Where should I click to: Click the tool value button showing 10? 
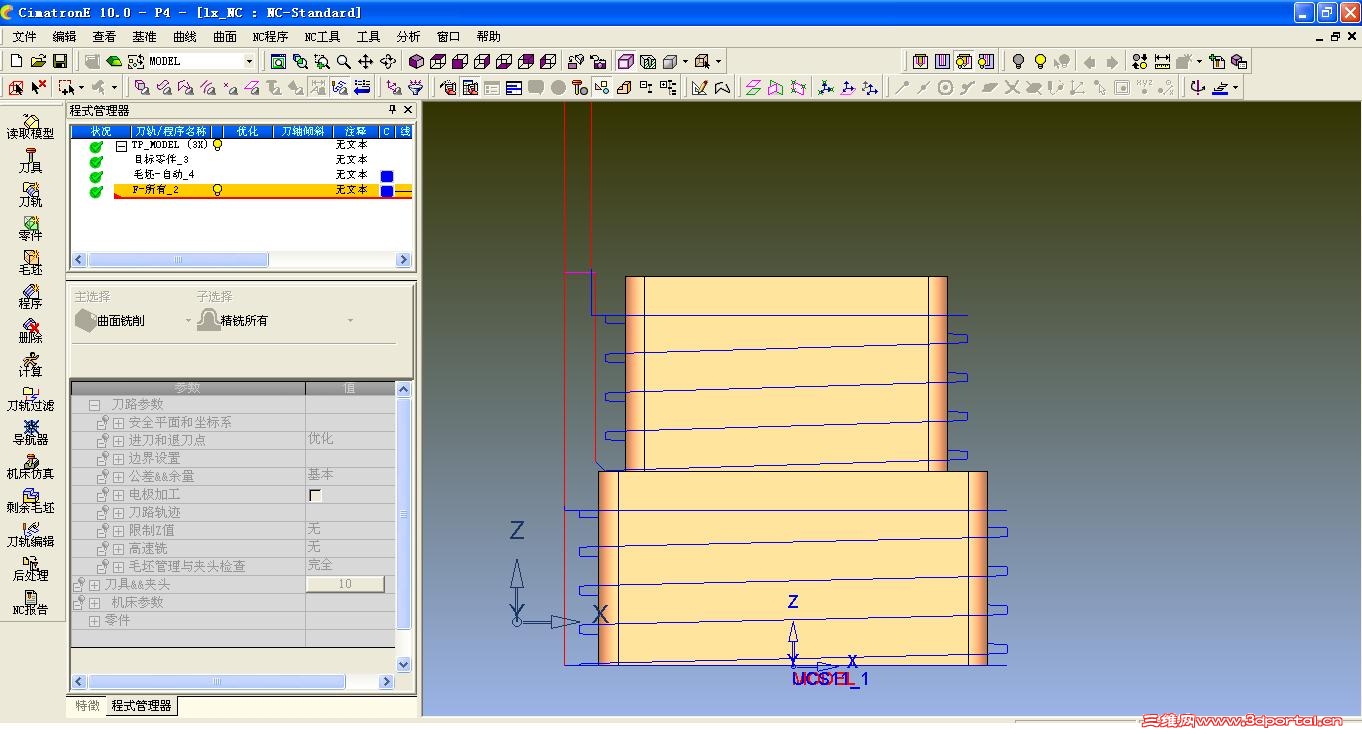(x=345, y=584)
